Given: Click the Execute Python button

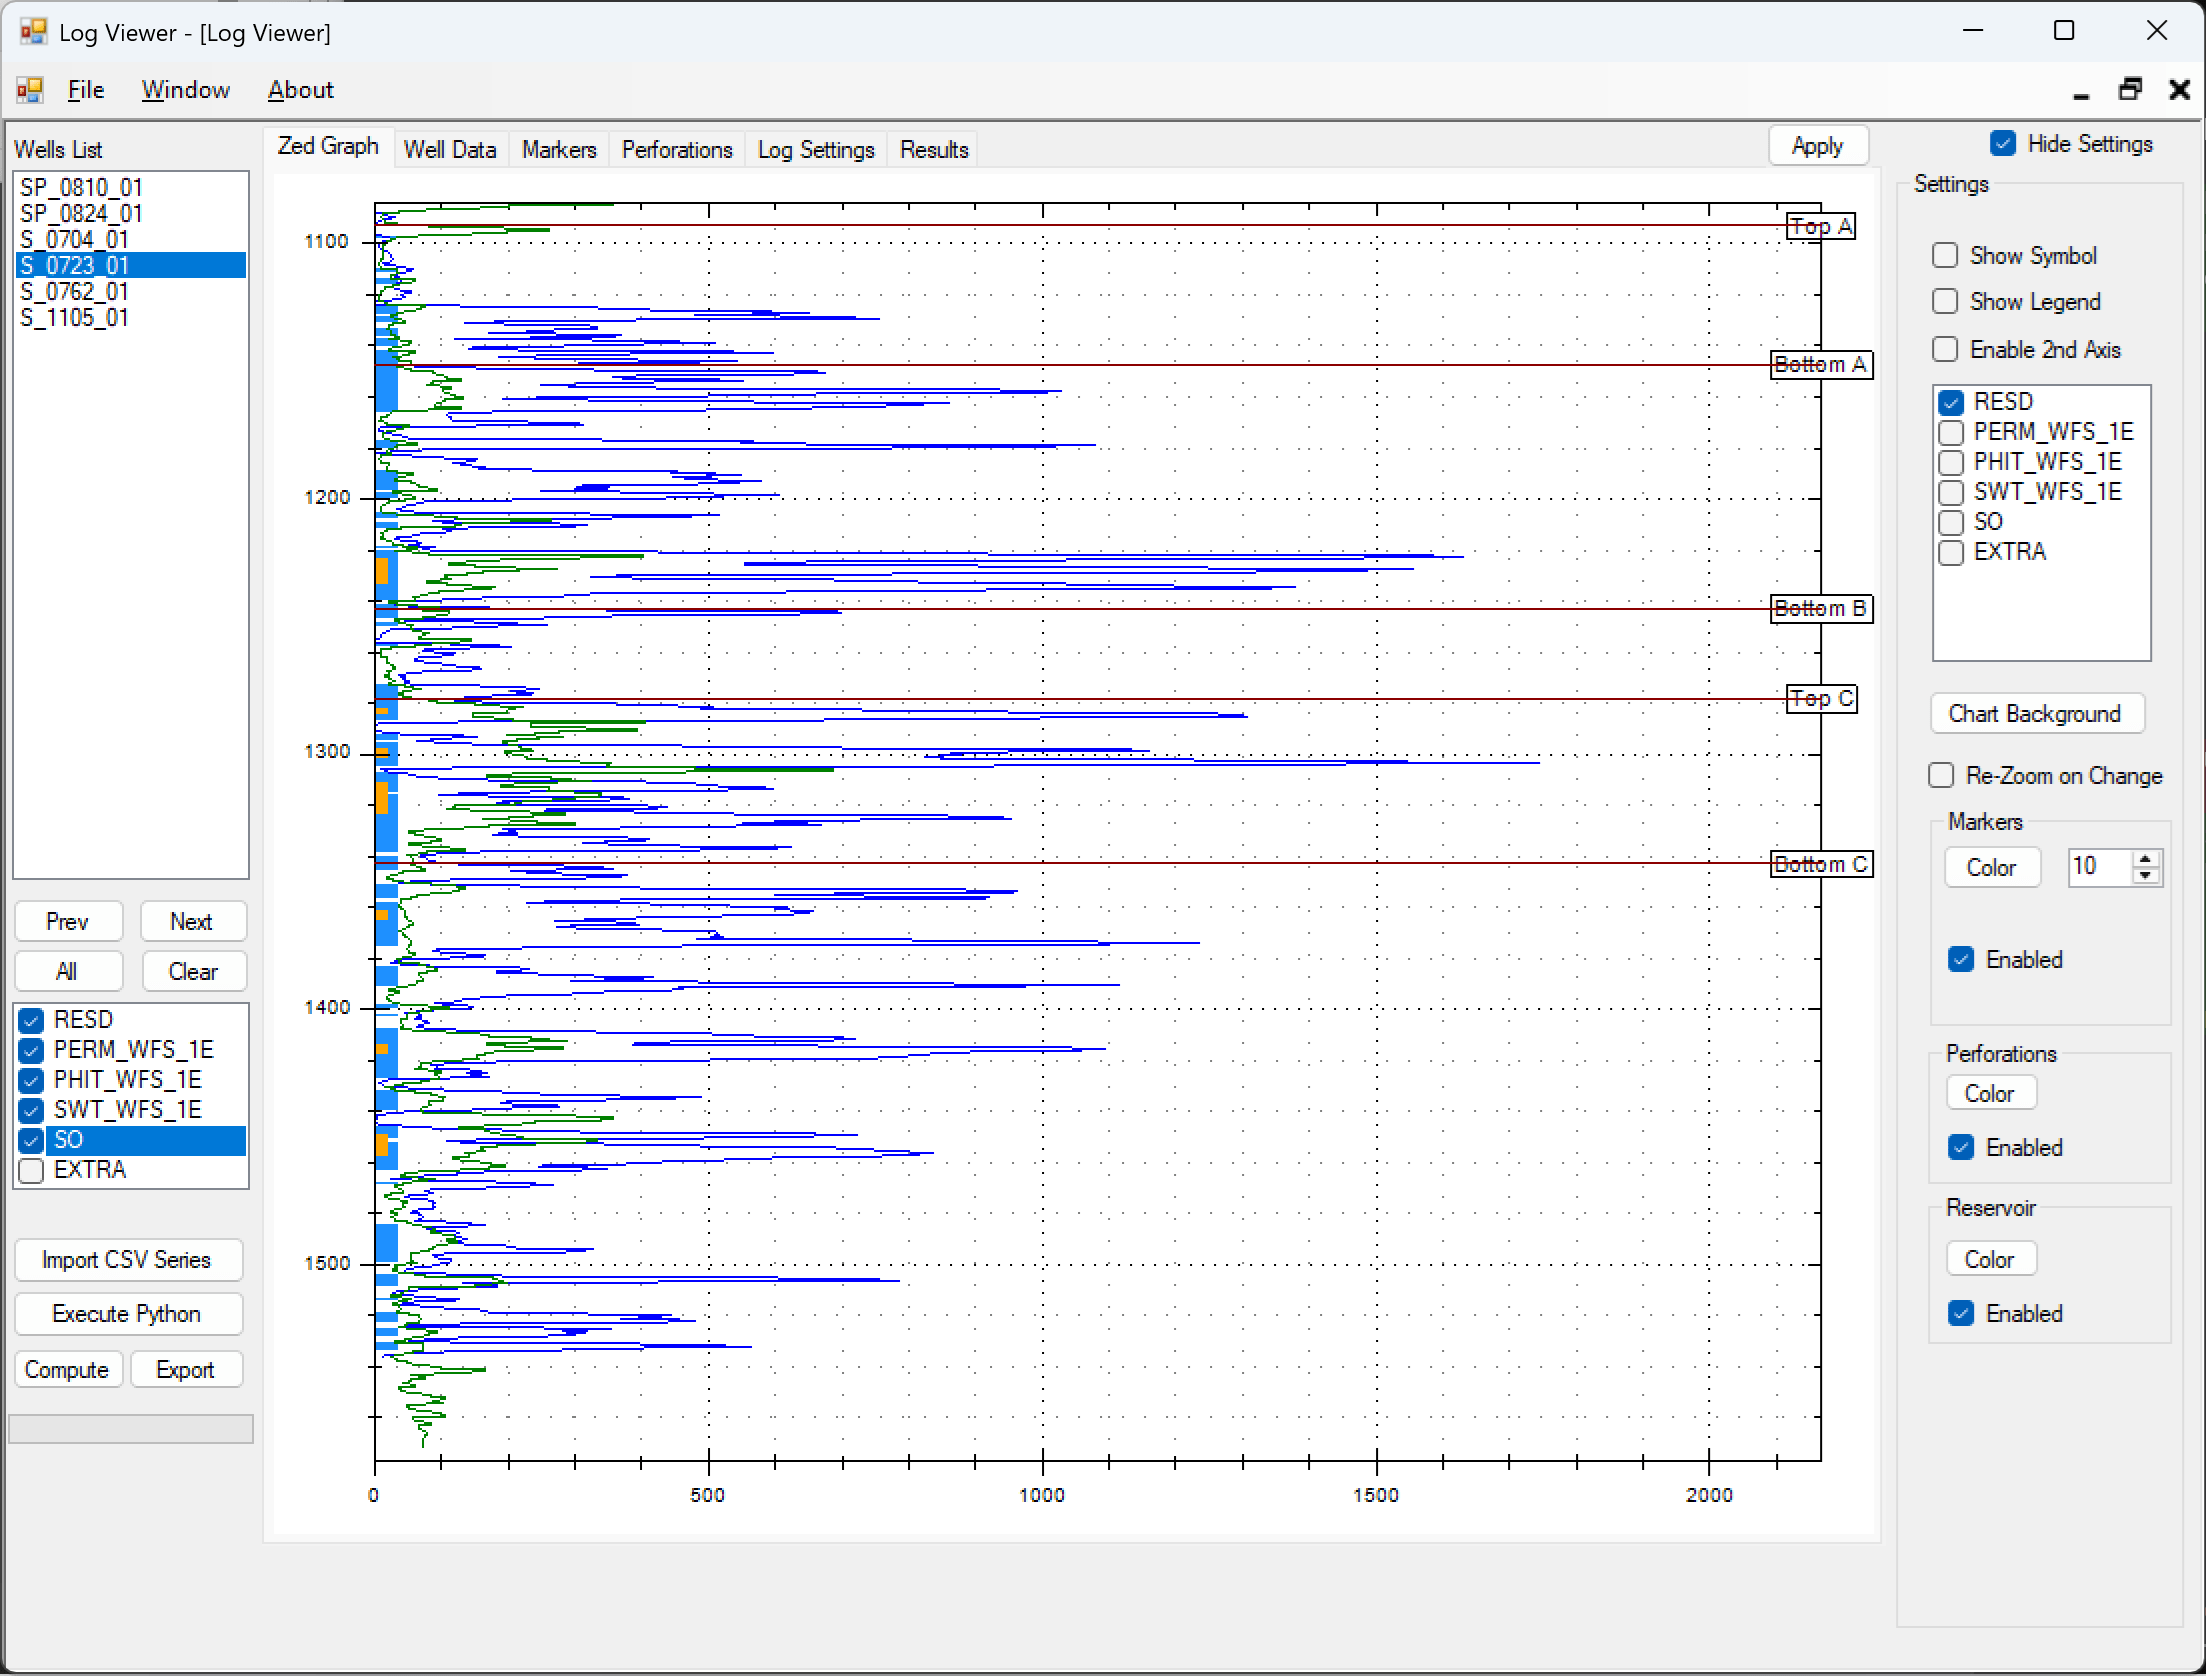Looking at the screenshot, I should tap(128, 1314).
